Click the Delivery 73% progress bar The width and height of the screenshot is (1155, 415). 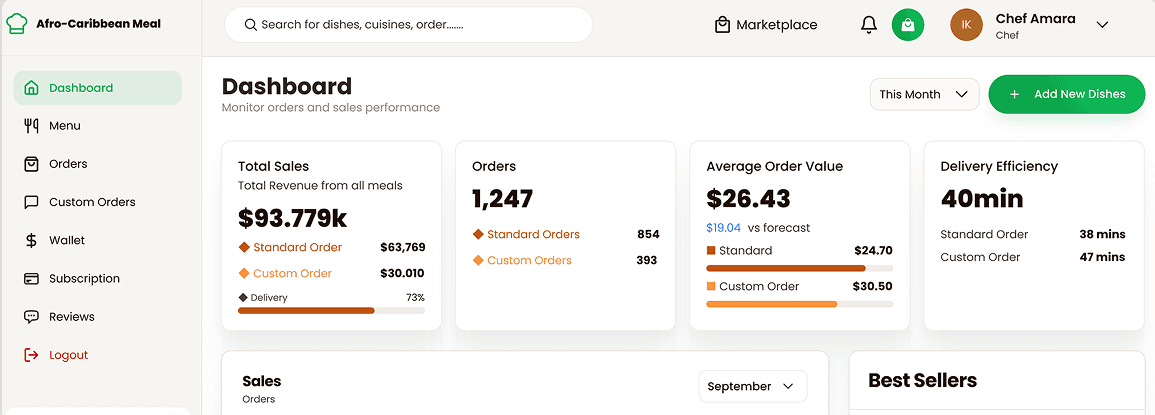[x=331, y=311]
